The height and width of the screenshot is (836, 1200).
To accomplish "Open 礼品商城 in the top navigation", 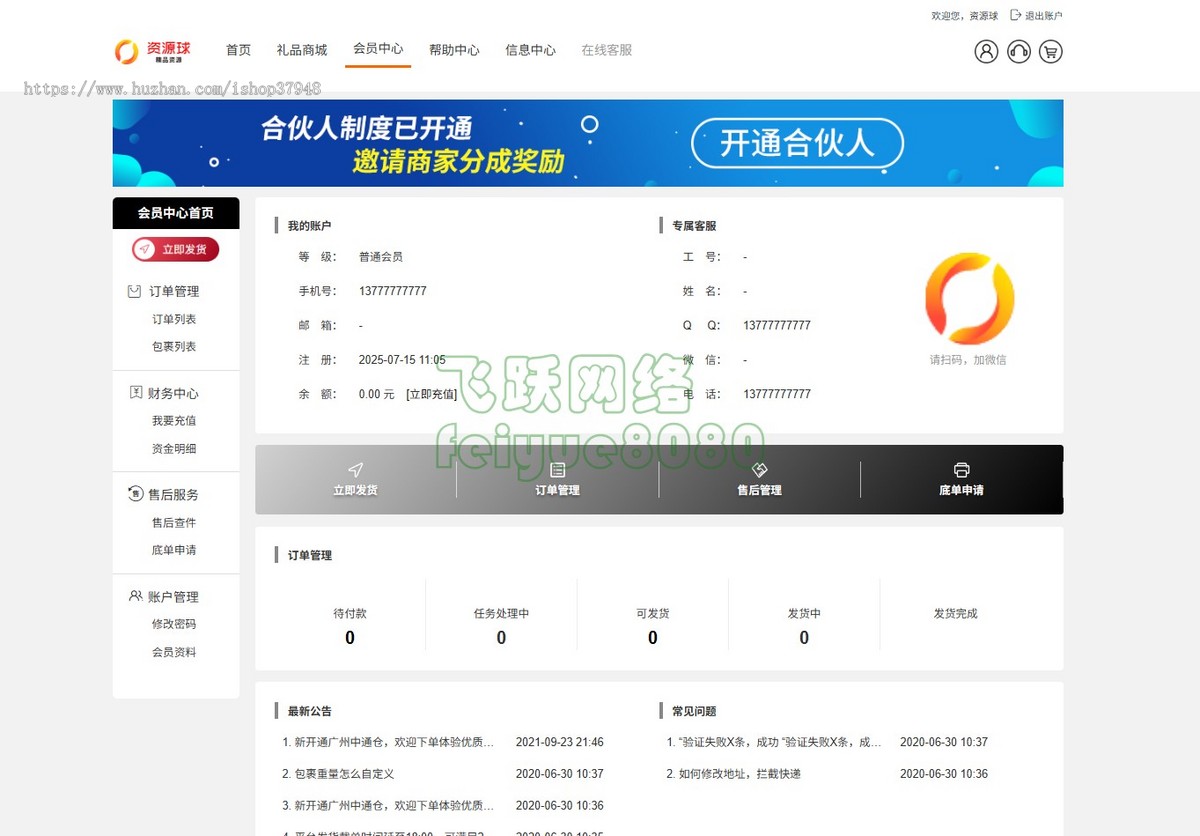I will tap(302, 50).
